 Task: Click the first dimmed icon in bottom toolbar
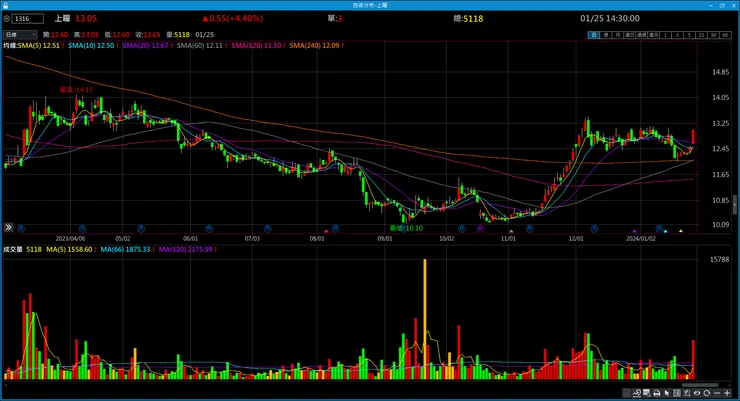coord(627,393)
